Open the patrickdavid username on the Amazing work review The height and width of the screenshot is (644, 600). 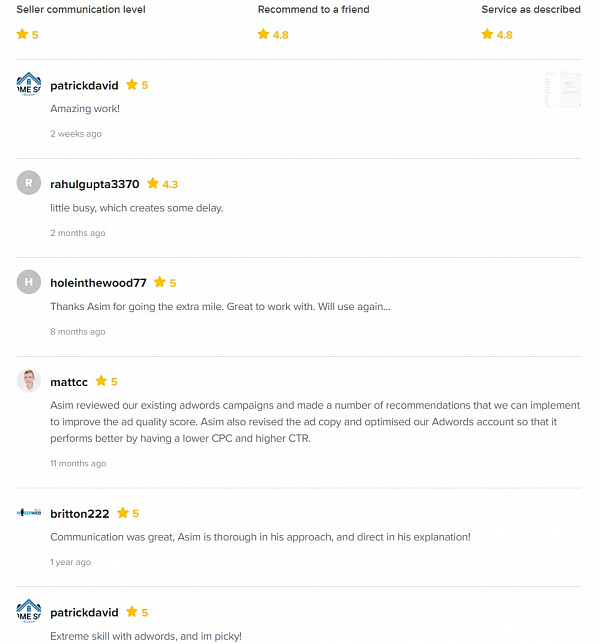click(84, 85)
